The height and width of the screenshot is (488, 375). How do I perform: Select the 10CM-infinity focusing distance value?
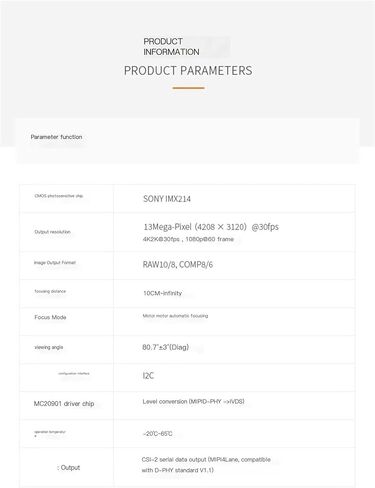(x=162, y=293)
